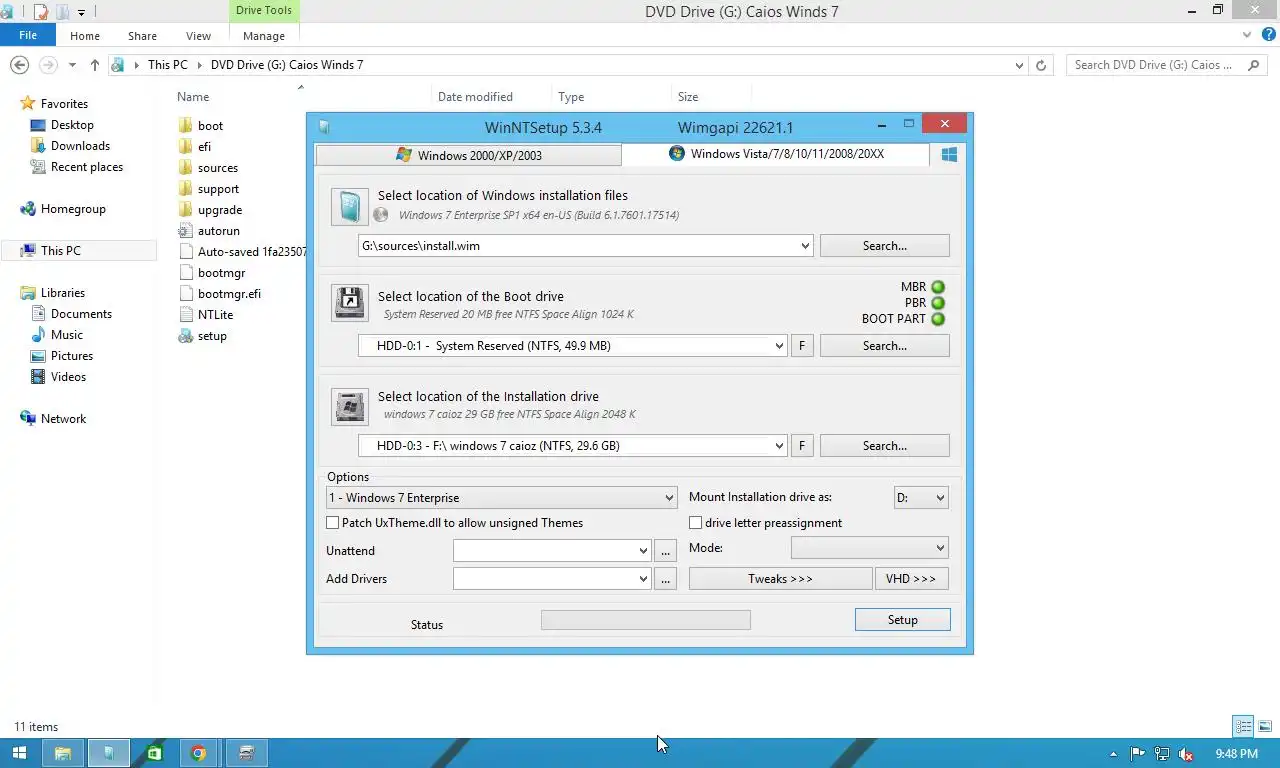Click Search for installation files

pos(884,246)
